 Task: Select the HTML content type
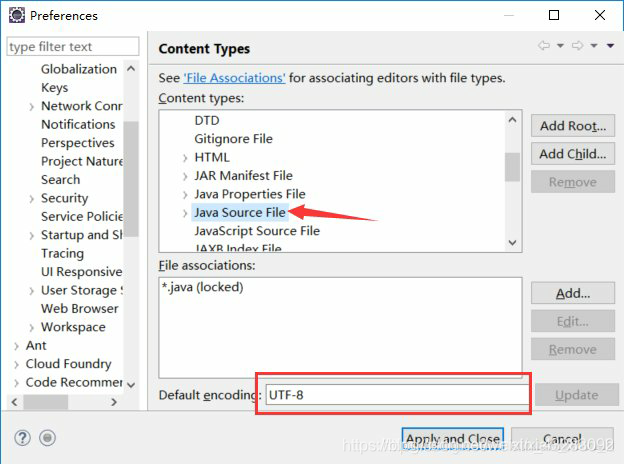[x=212, y=158]
